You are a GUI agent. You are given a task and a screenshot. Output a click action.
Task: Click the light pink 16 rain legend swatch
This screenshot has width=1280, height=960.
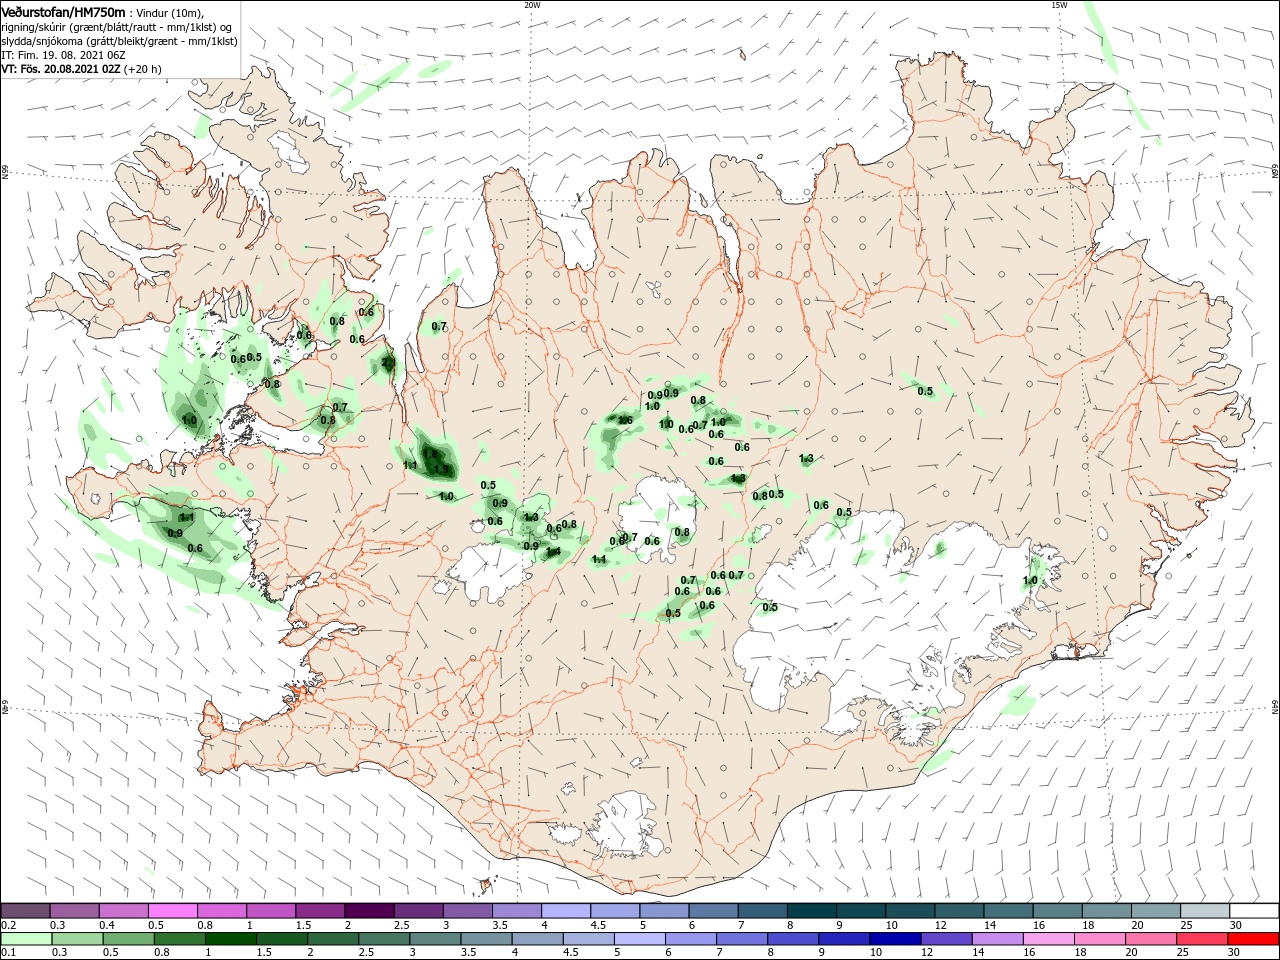click(x=1050, y=940)
